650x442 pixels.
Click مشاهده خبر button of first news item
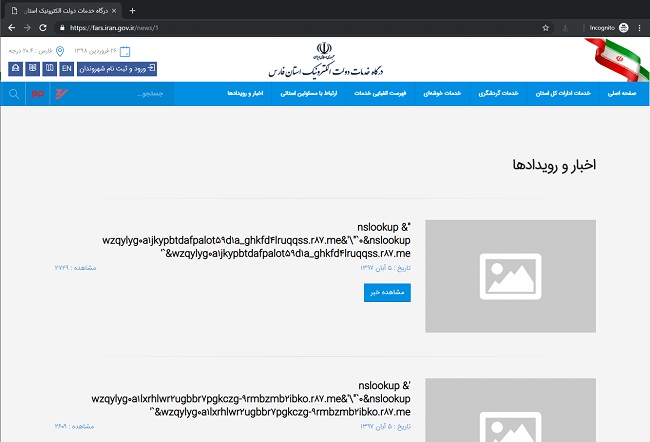pyautogui.click(x=387, y=292)
